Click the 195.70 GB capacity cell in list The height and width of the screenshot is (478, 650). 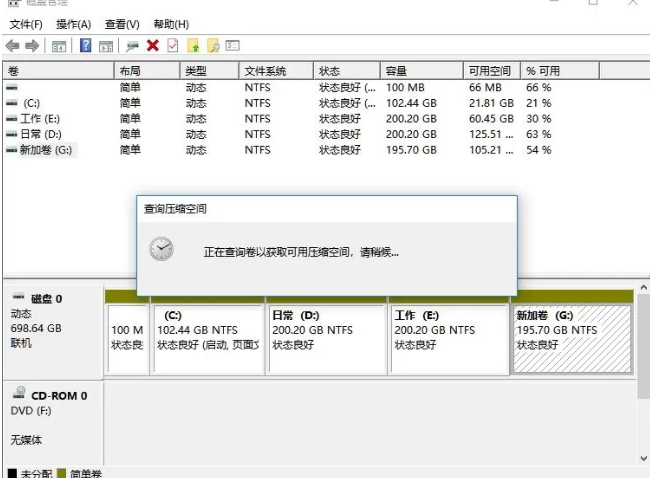click(411, 150)
